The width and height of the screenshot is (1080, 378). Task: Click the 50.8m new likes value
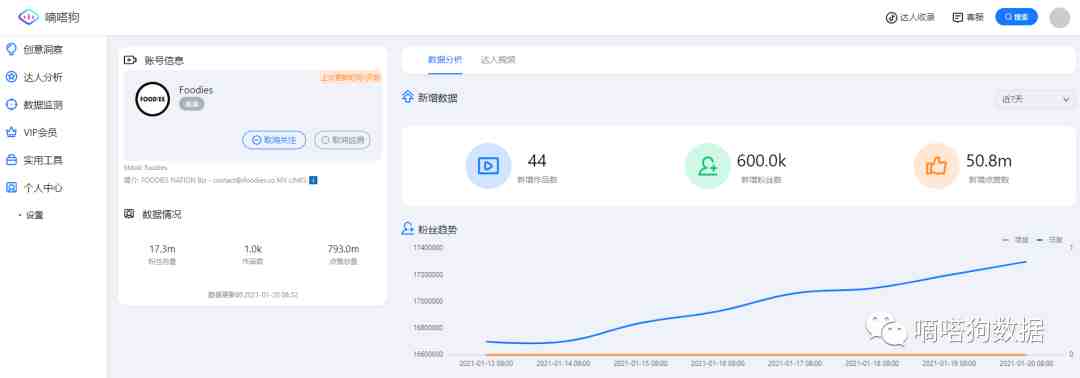pos(988,161)
